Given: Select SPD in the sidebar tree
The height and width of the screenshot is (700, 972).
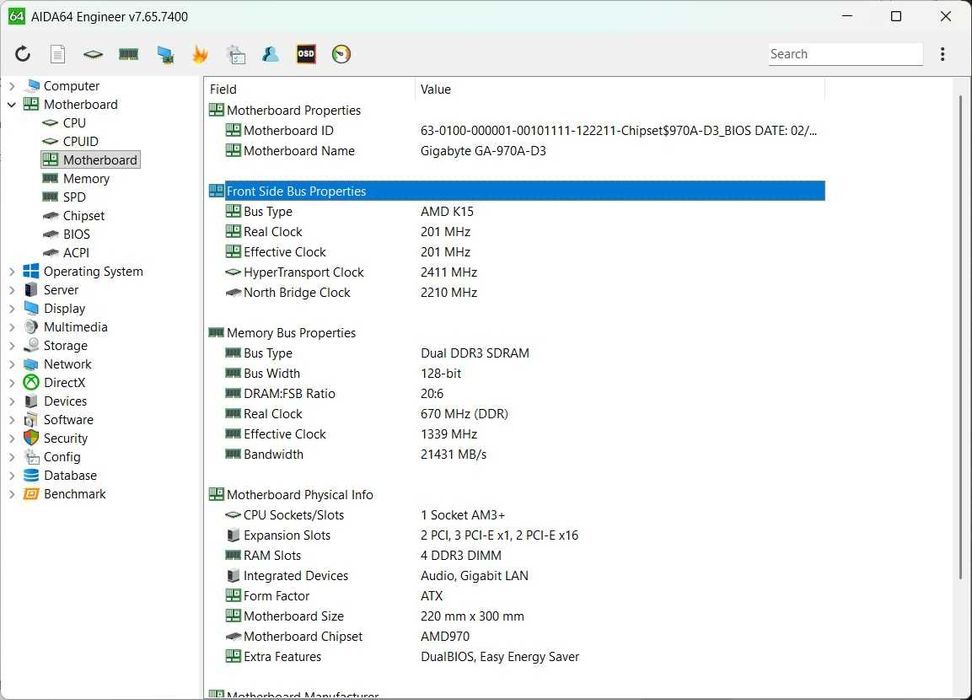Looking at the screenshot, I should (x=74, y=197).
